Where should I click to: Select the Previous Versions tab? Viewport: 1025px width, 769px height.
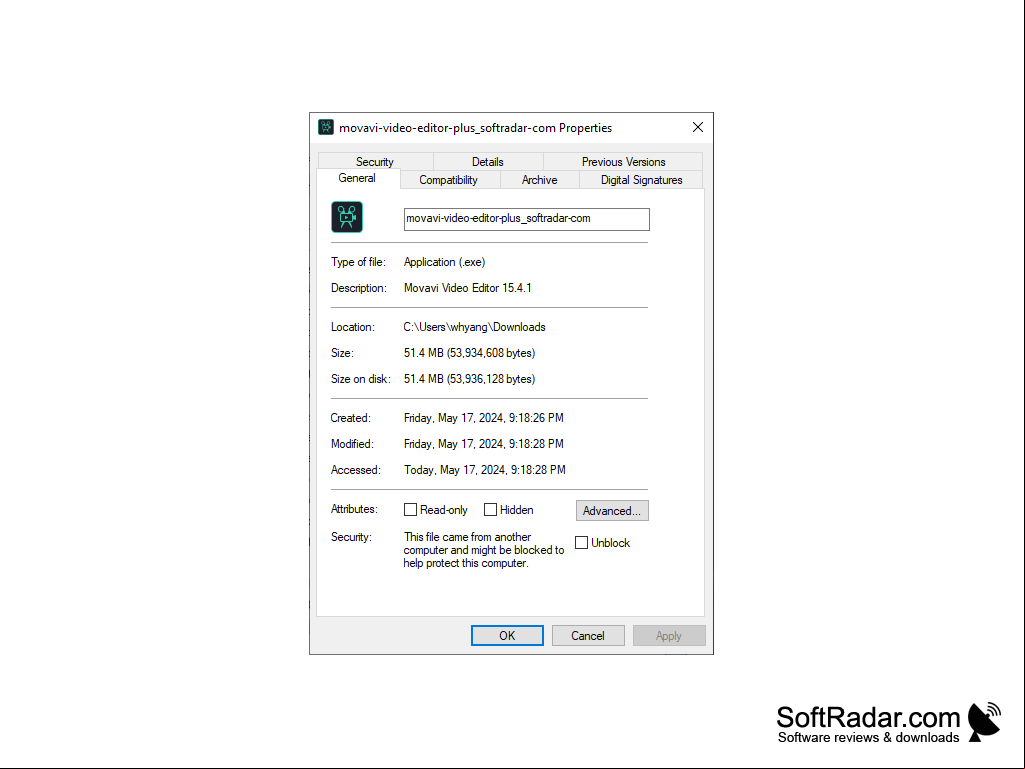tap(624, 162)
